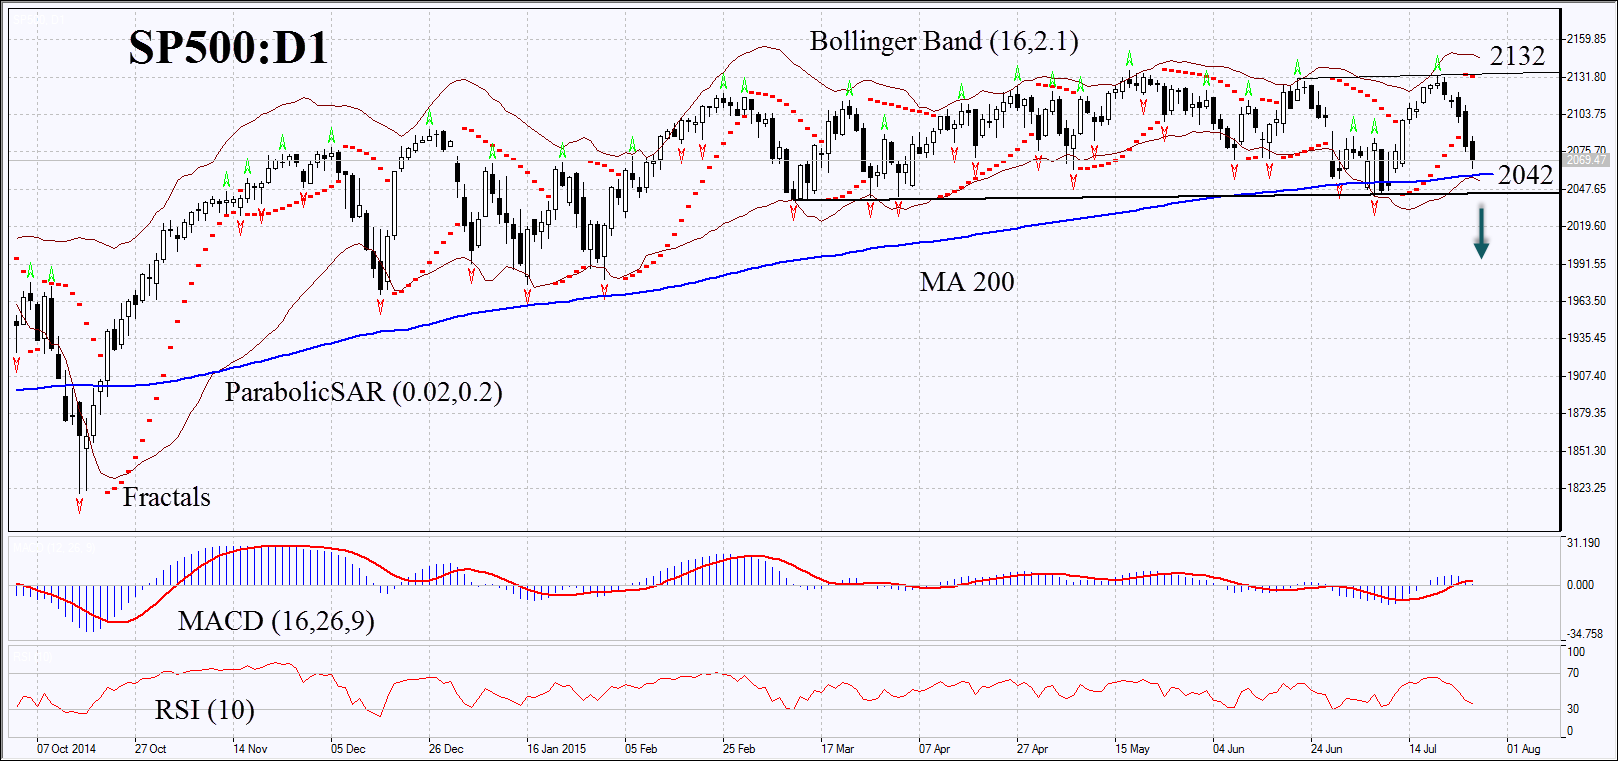Click the RSI scale value 30
The height and width of the screenshot is (761, 1618).
1573,709
